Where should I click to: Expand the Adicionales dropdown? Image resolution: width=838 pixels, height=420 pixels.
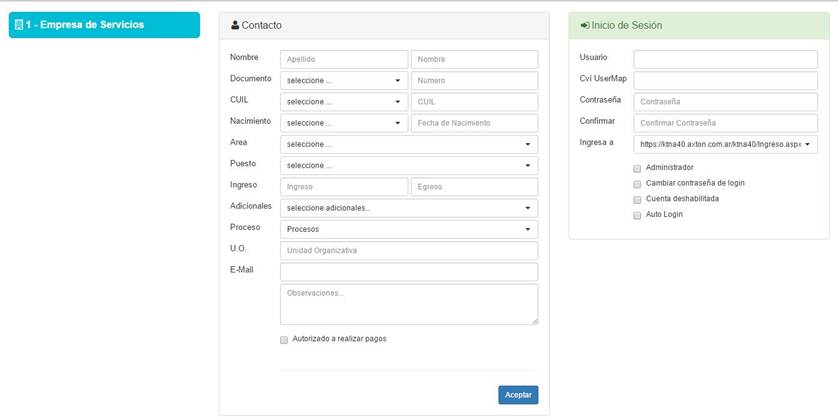coord(408,208)
